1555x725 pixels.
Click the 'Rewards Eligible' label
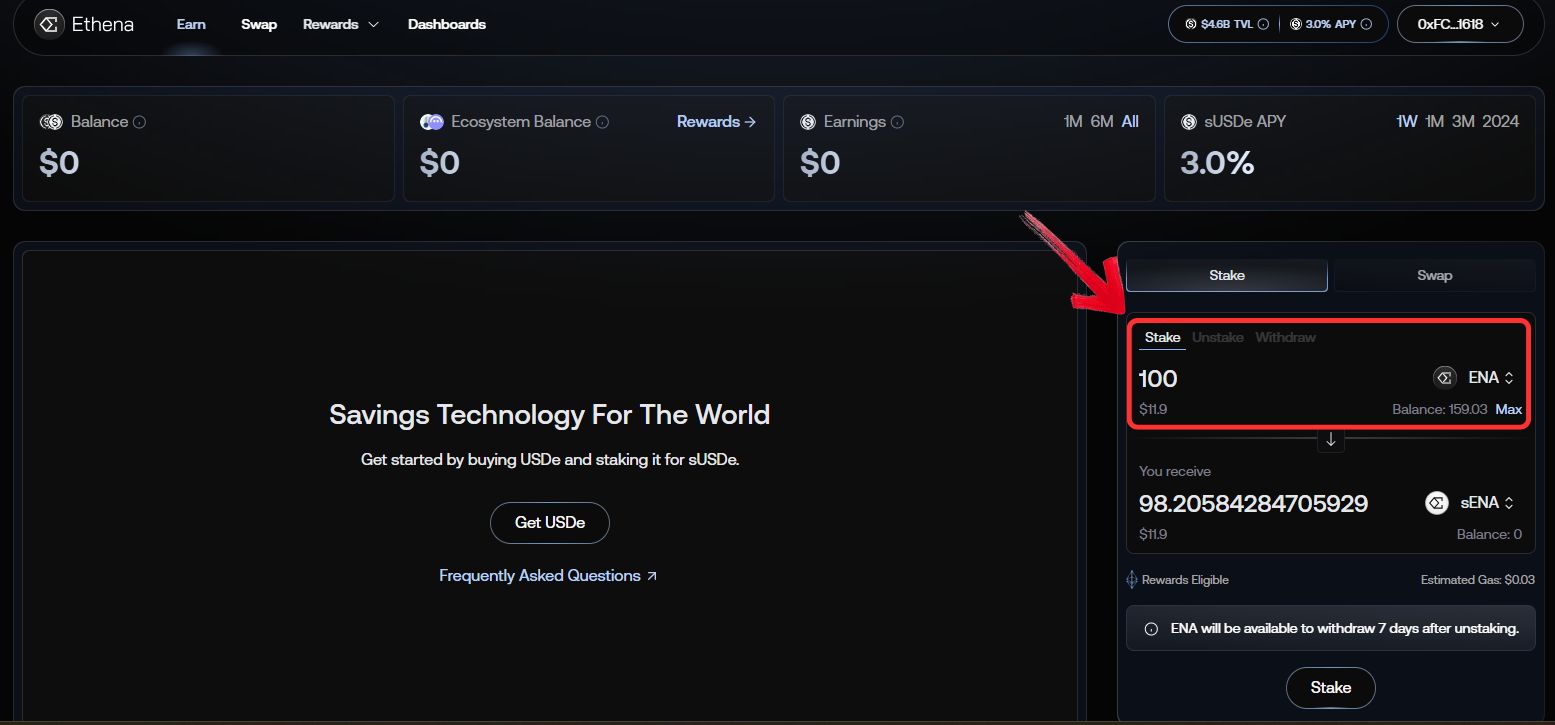click(x=1185, y=580)
